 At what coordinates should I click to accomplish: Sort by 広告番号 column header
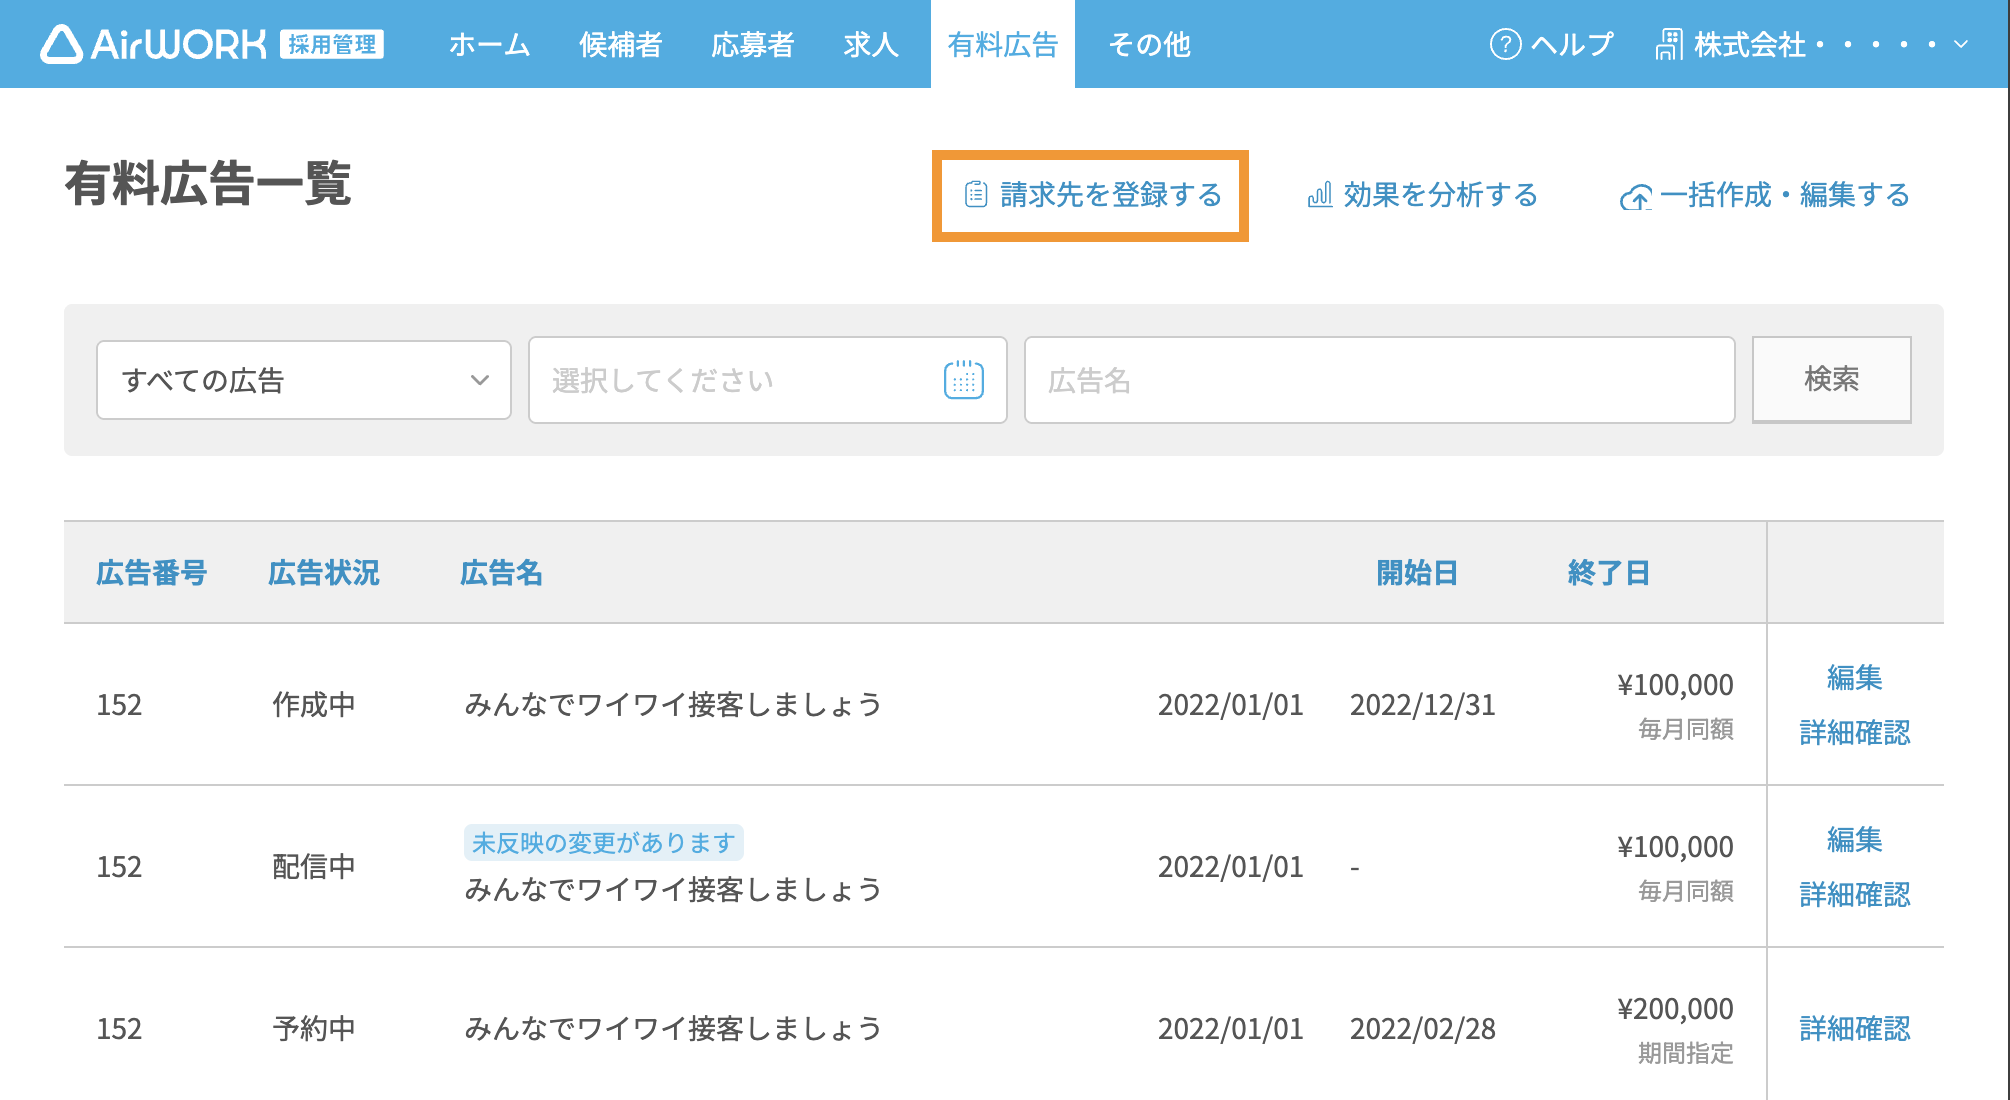point(152,573)
